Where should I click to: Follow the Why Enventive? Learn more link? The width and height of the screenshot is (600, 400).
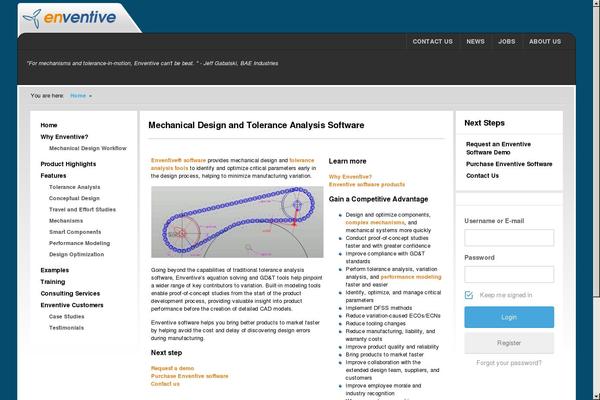click(x=350, y=177)
